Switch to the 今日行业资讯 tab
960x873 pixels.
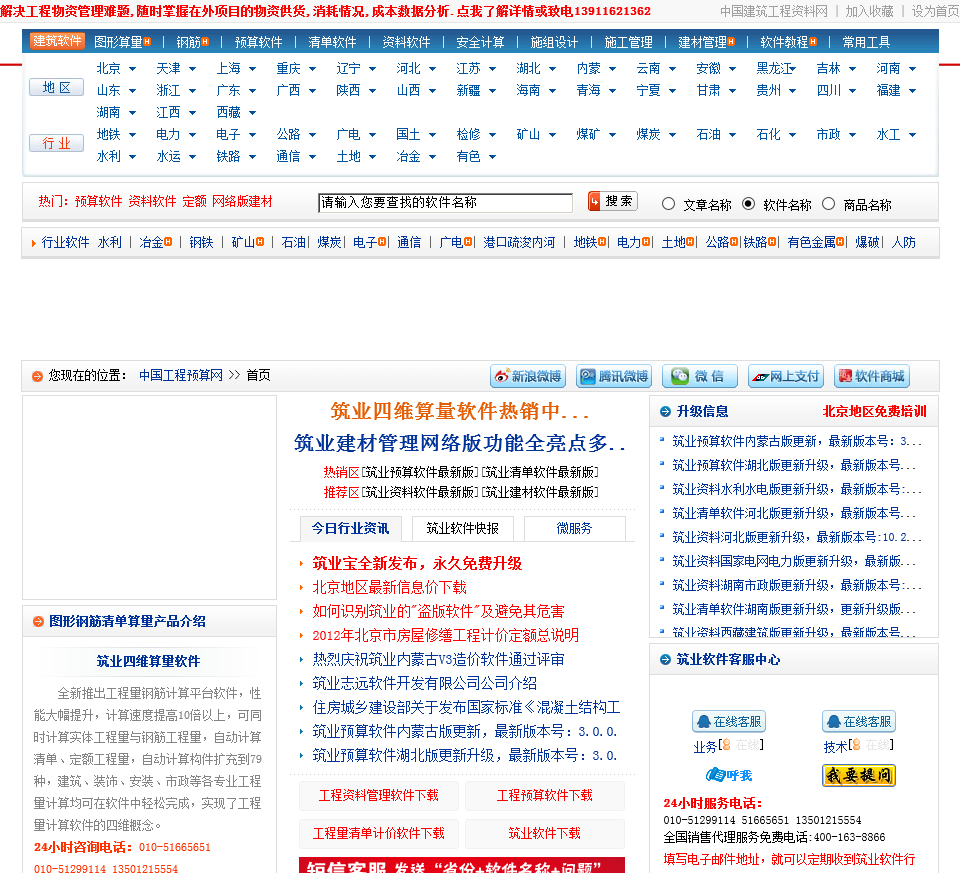(350, 528)
